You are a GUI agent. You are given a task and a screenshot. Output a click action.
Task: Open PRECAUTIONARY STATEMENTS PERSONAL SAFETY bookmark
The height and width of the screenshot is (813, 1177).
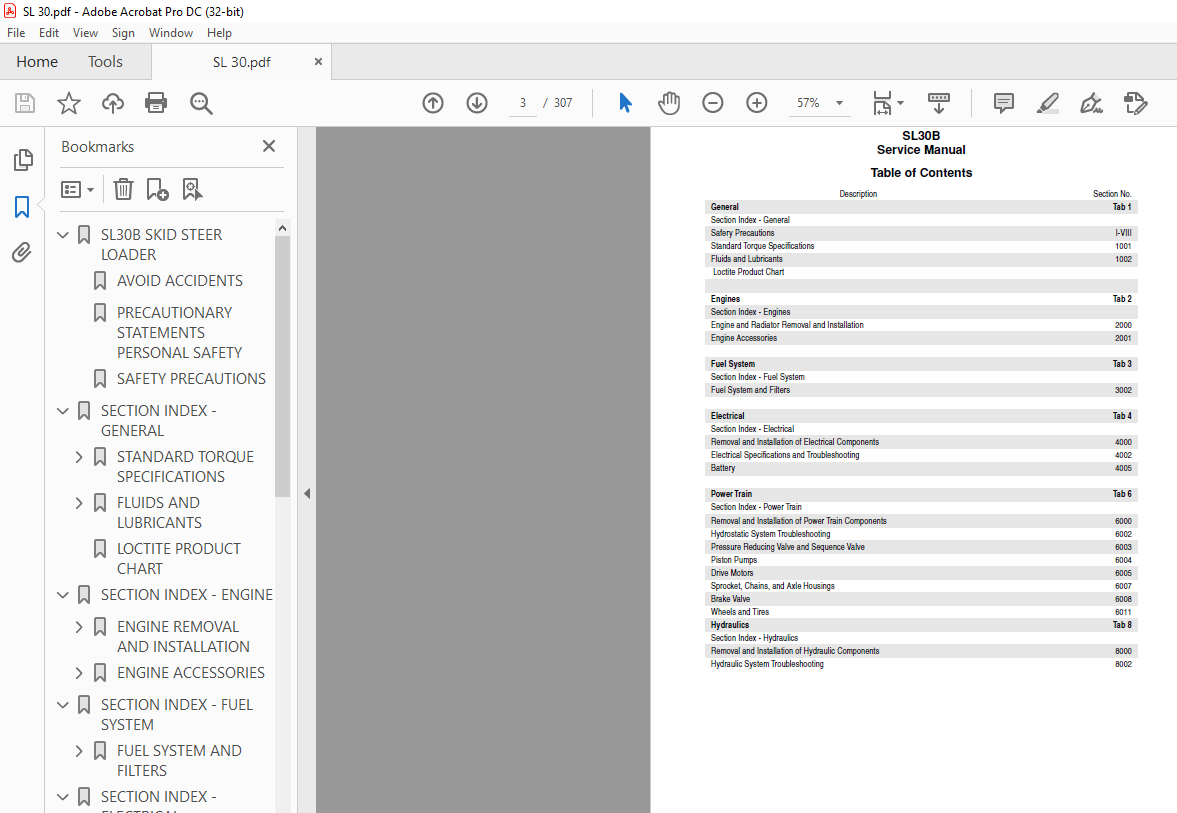(x=179, y=333)
